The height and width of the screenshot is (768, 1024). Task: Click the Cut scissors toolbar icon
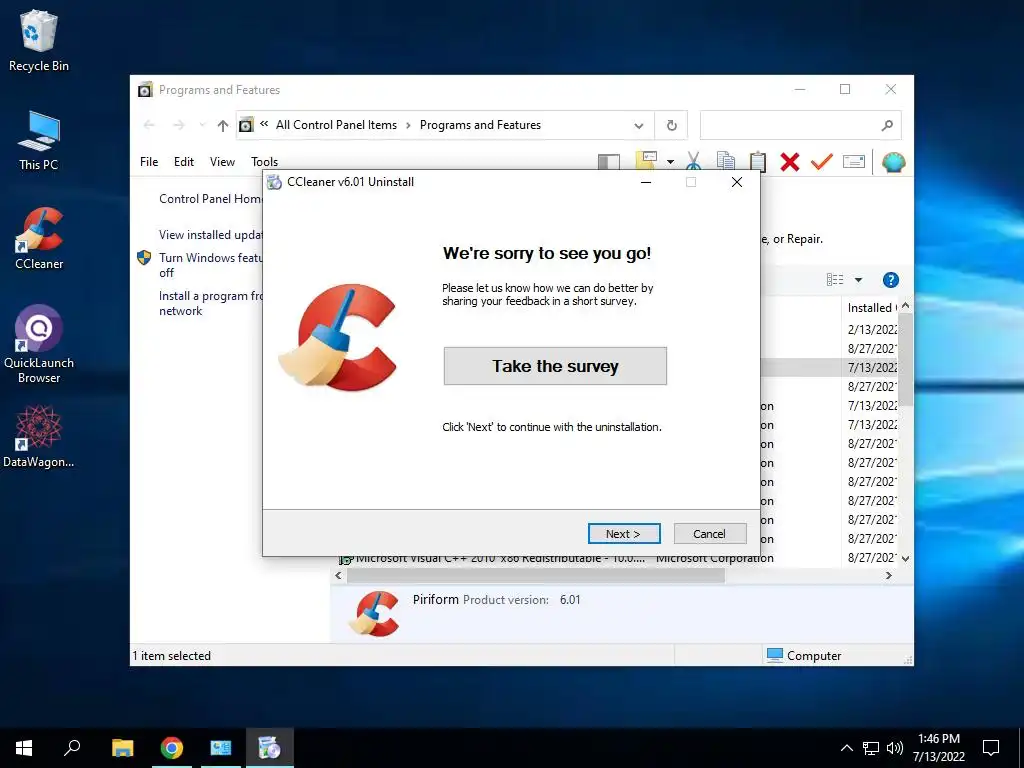(x=694, y=161)
